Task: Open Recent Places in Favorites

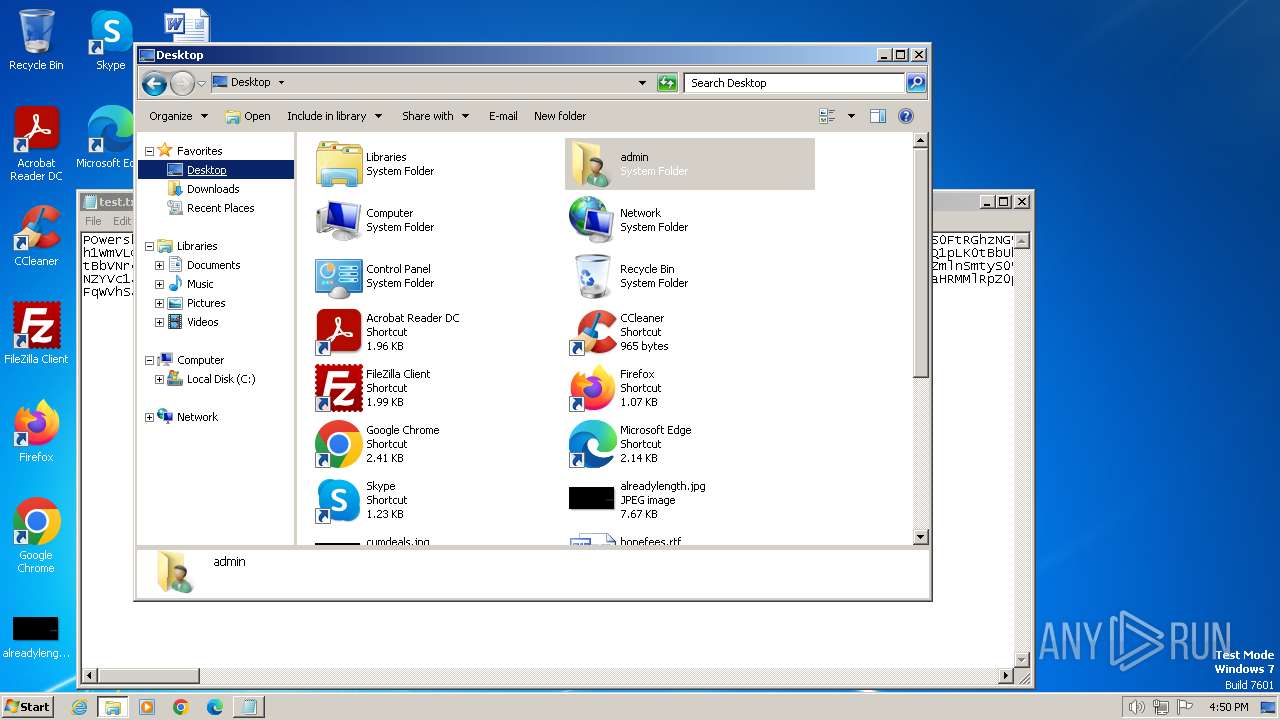Action: [220, 208]
